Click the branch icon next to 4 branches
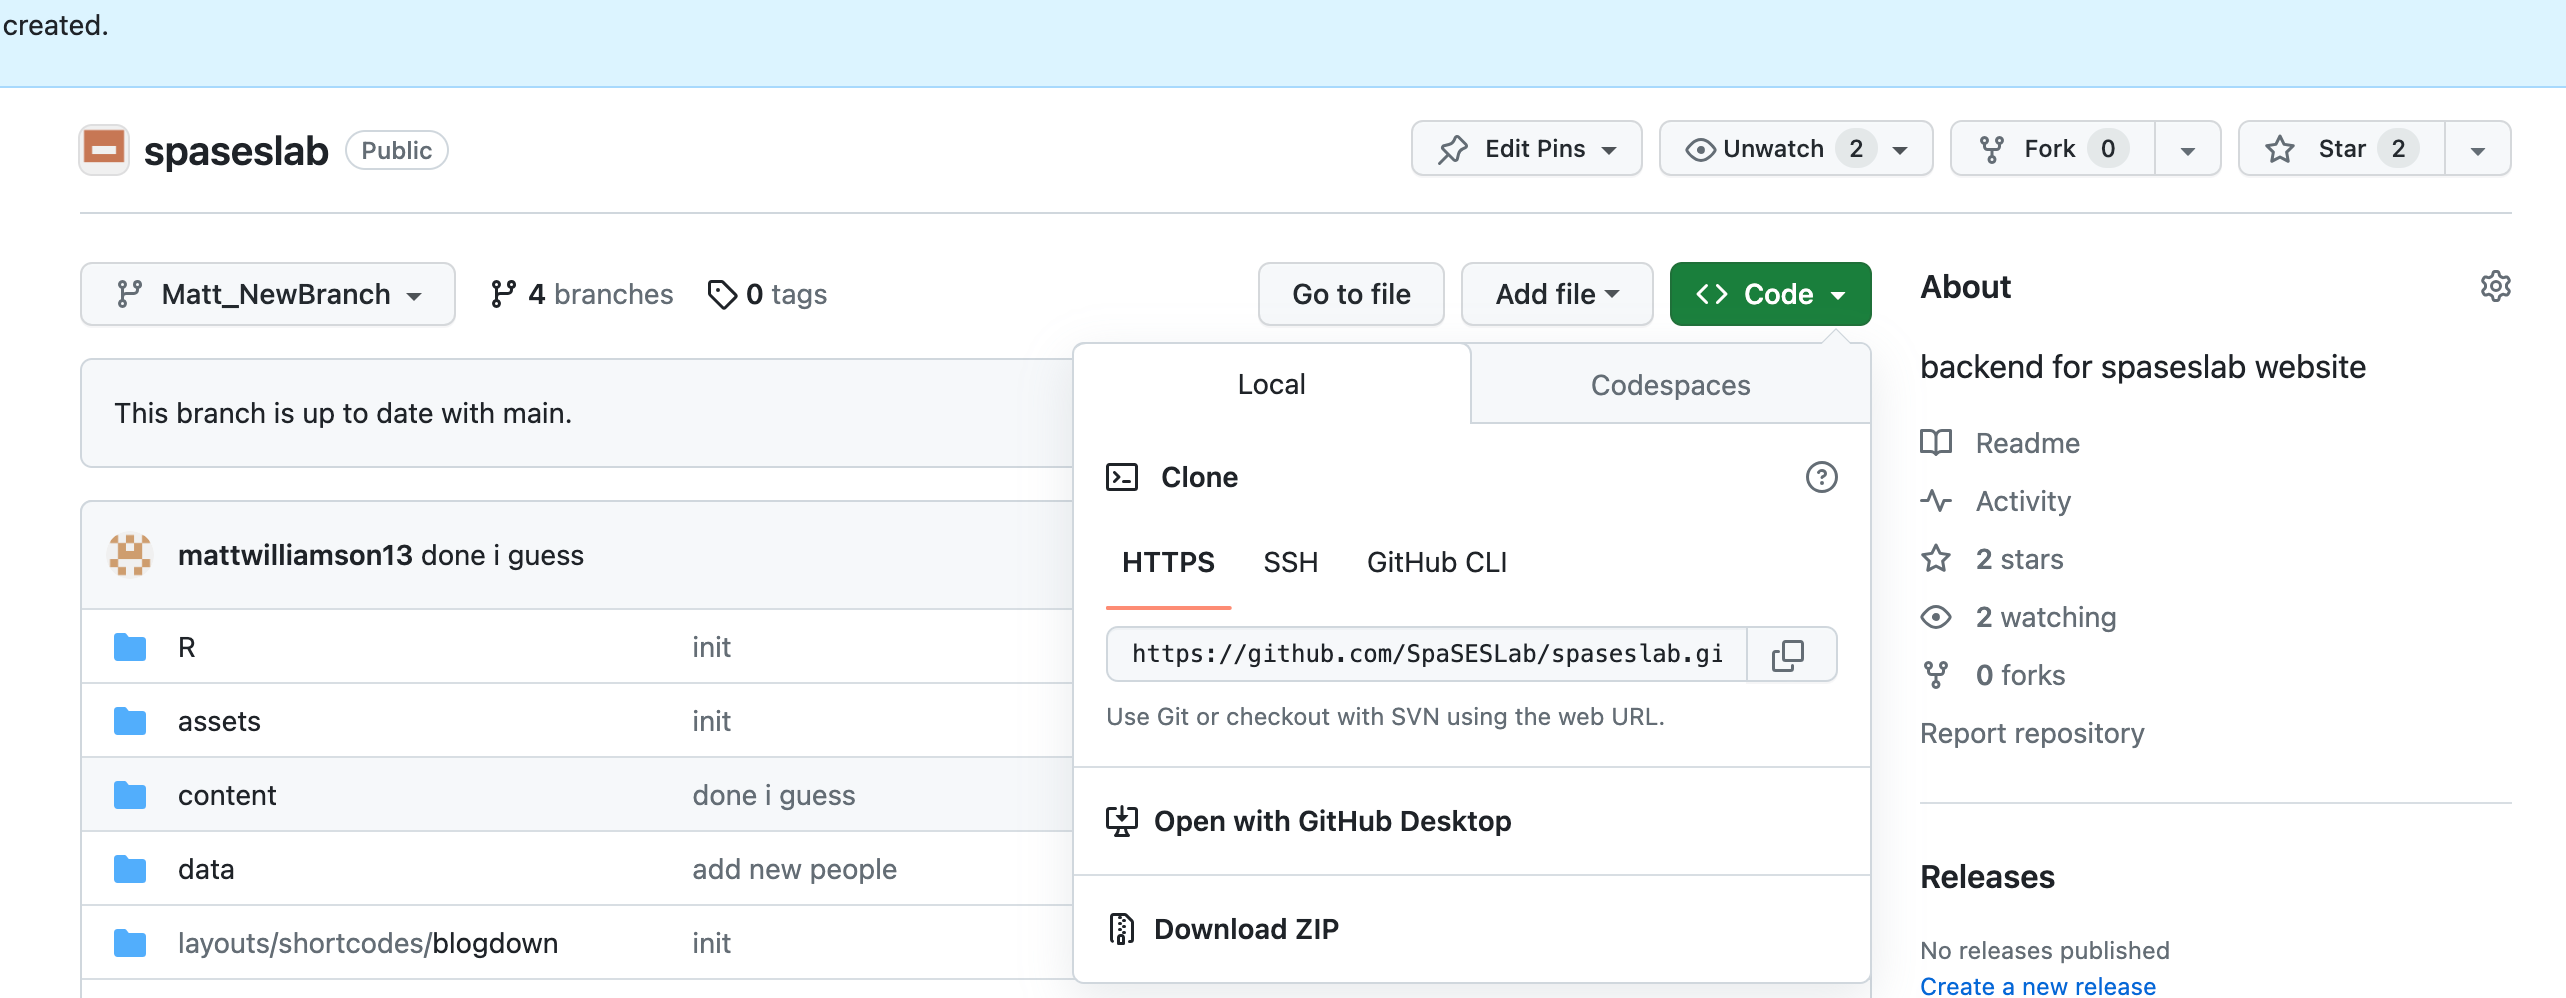The height and width of the screenshot is (998, 2566). pos(503,294)
